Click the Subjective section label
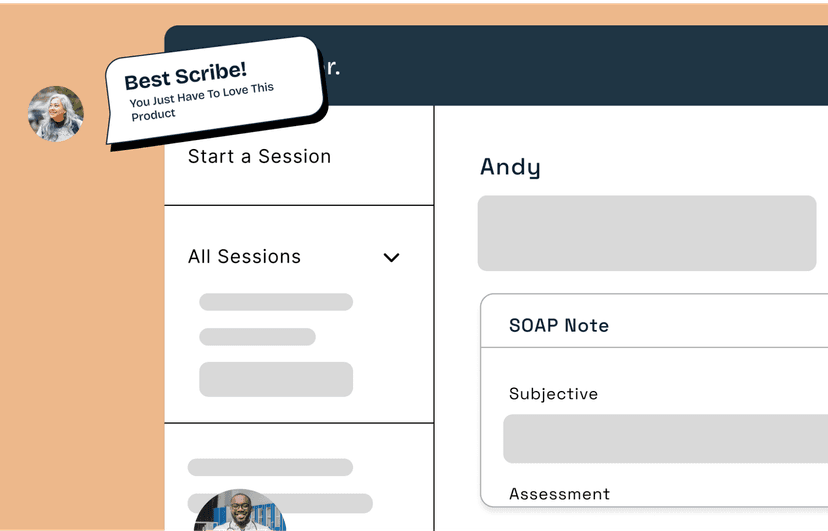828x531 pixels. click(553, 394)
